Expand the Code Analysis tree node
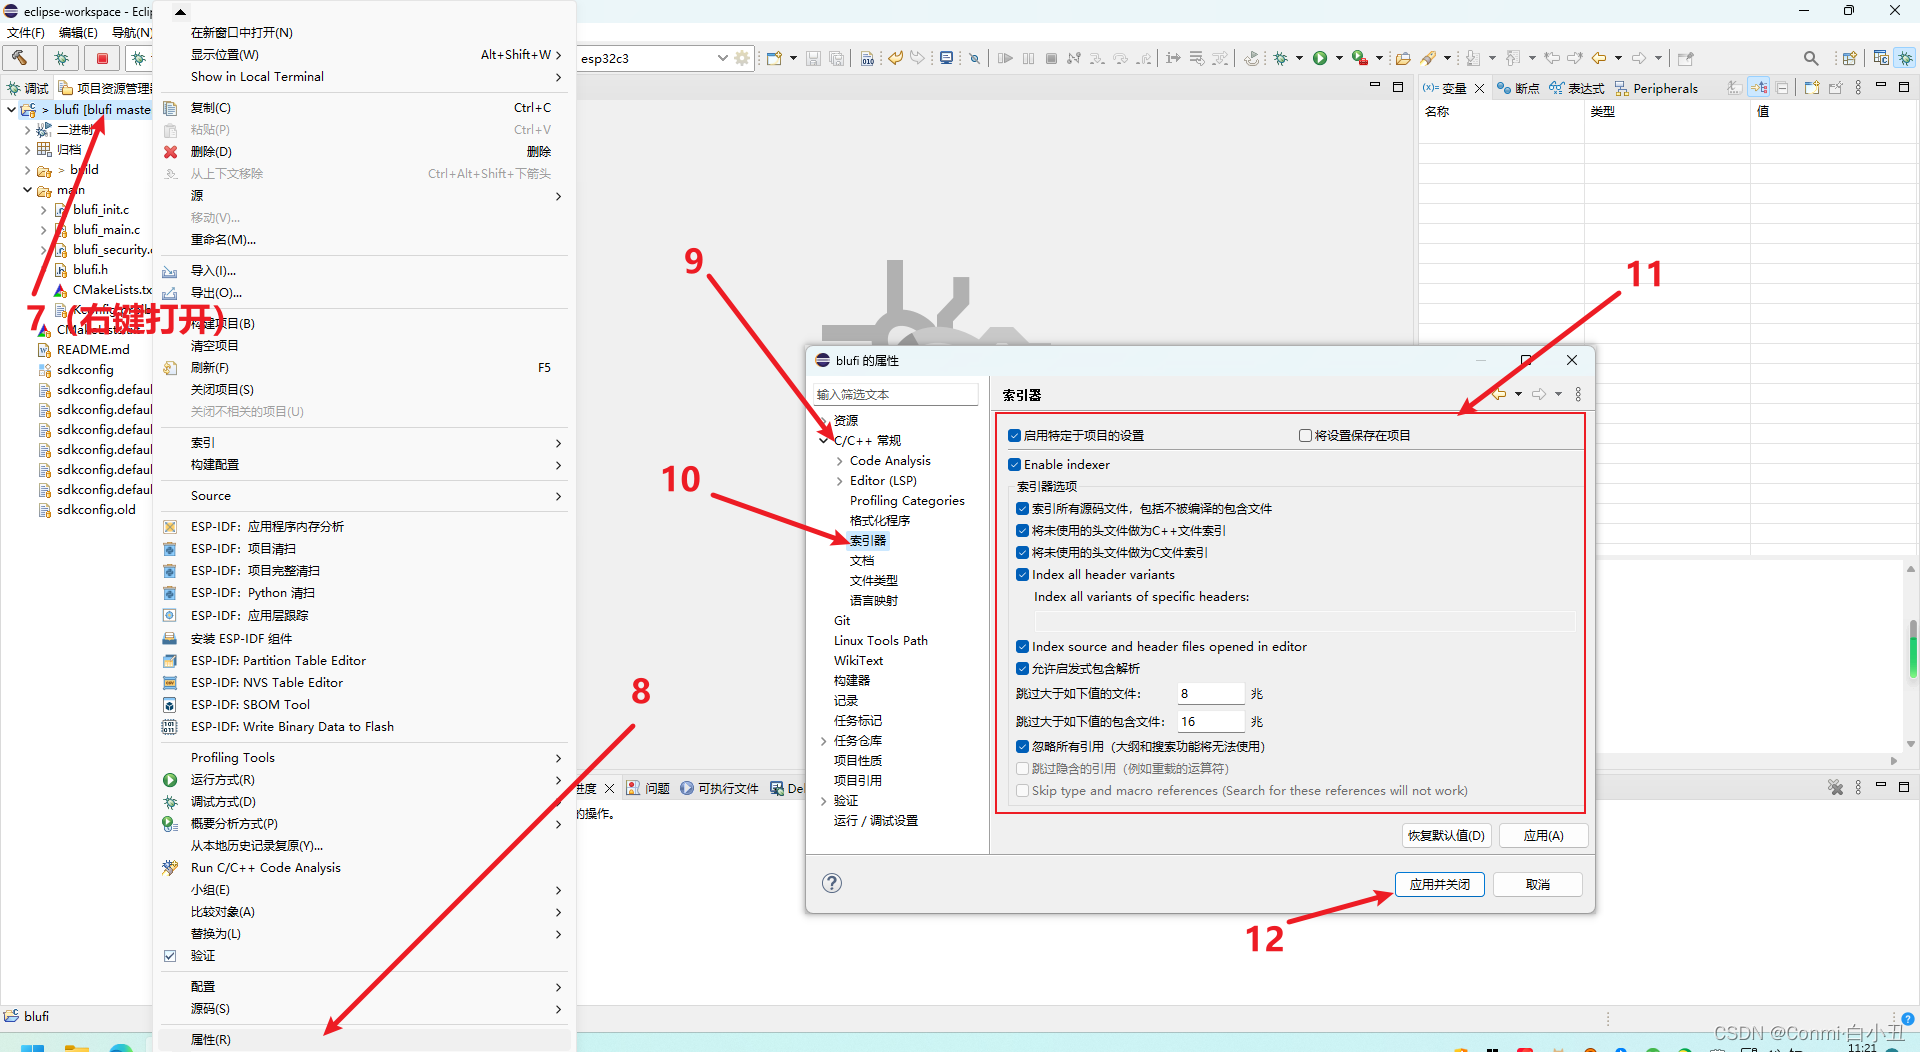 (839, 461)
